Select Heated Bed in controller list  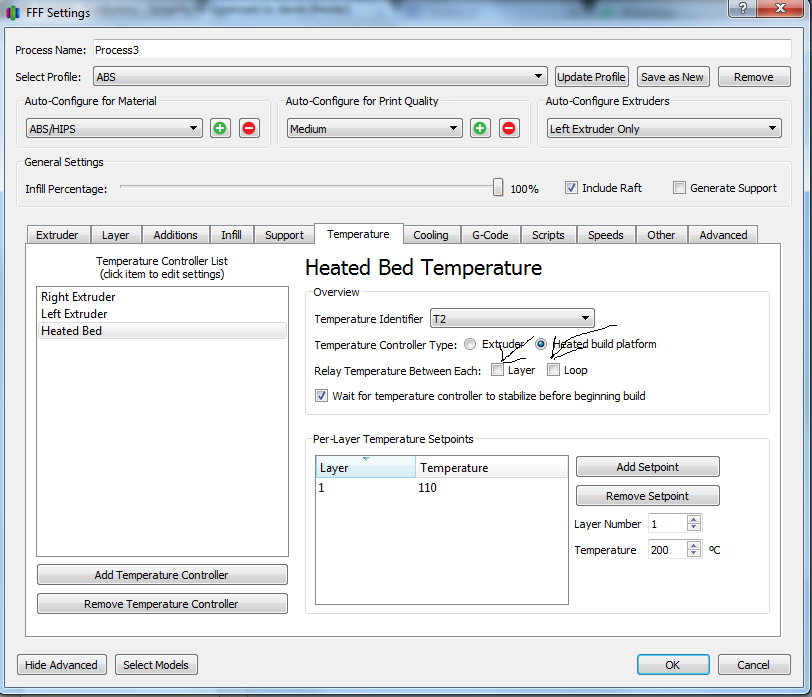click(162, 331)
